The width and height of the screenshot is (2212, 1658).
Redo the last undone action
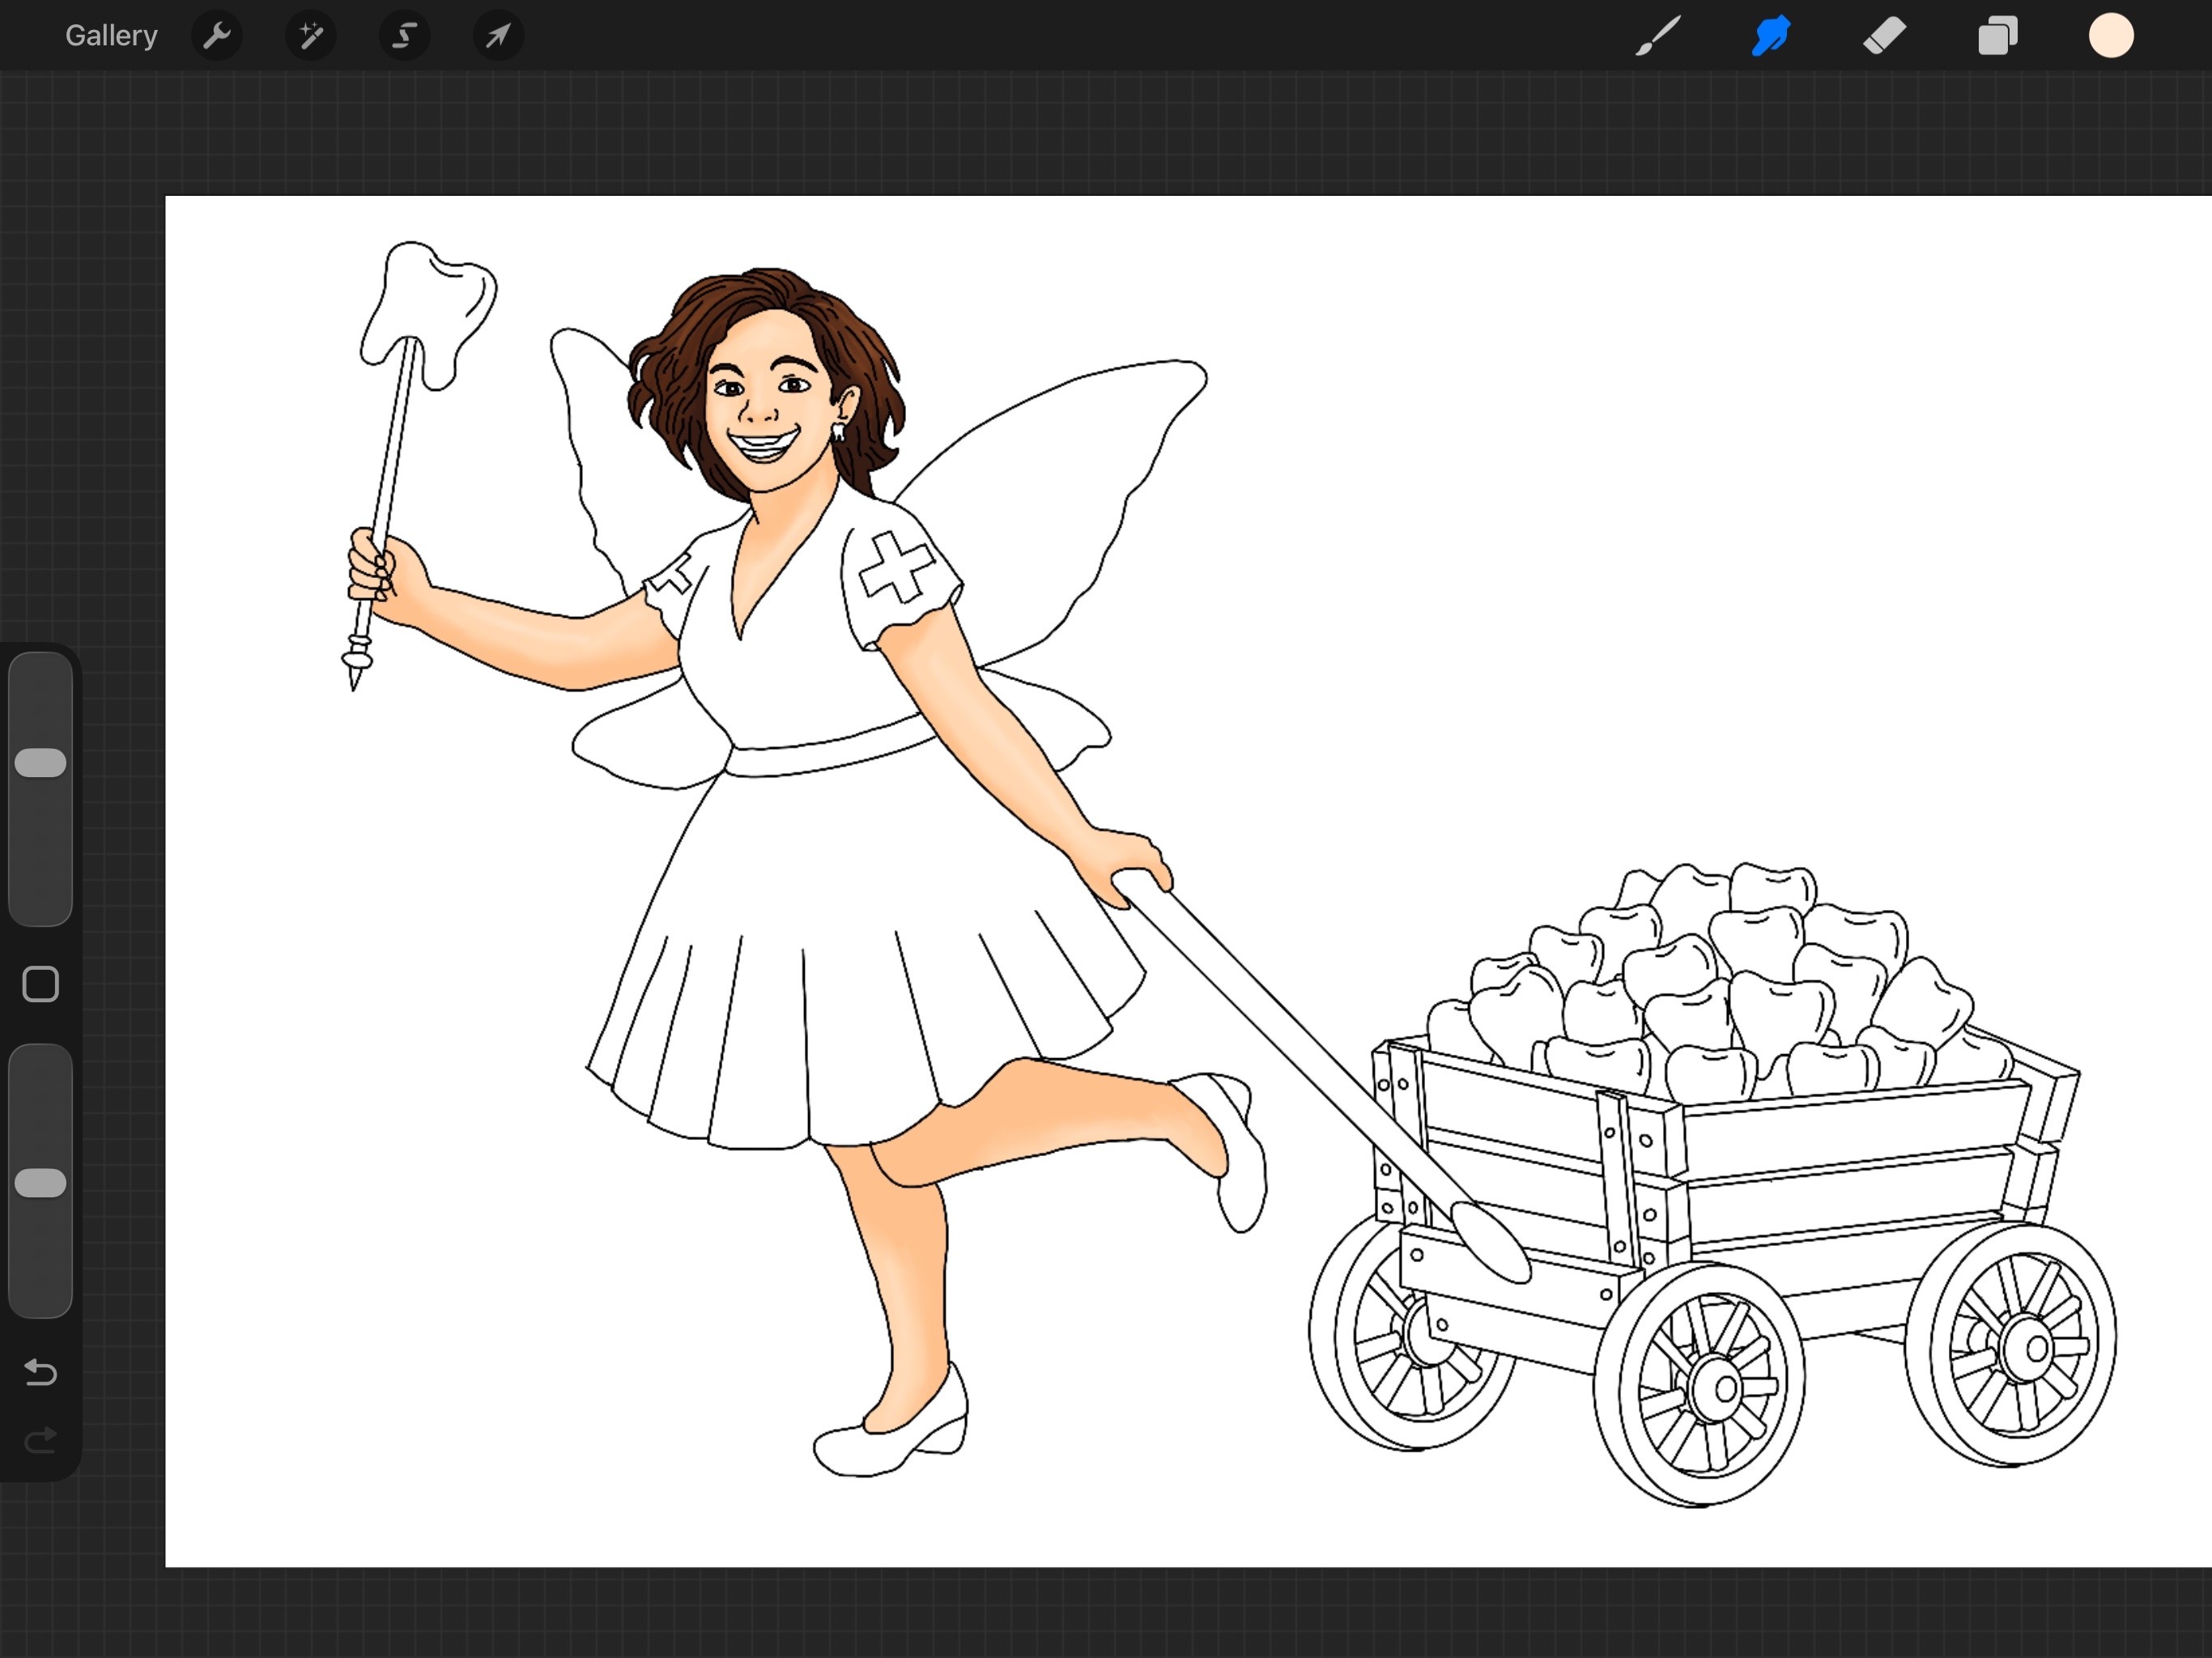click(x=41, y=1441)
